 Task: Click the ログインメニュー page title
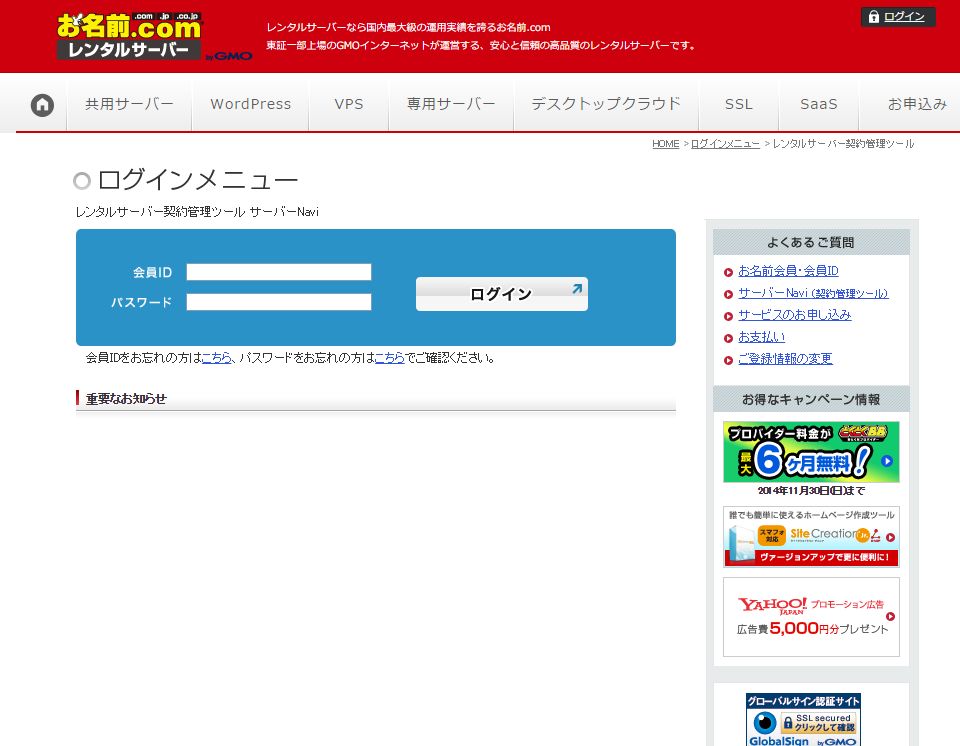(198, 180)
